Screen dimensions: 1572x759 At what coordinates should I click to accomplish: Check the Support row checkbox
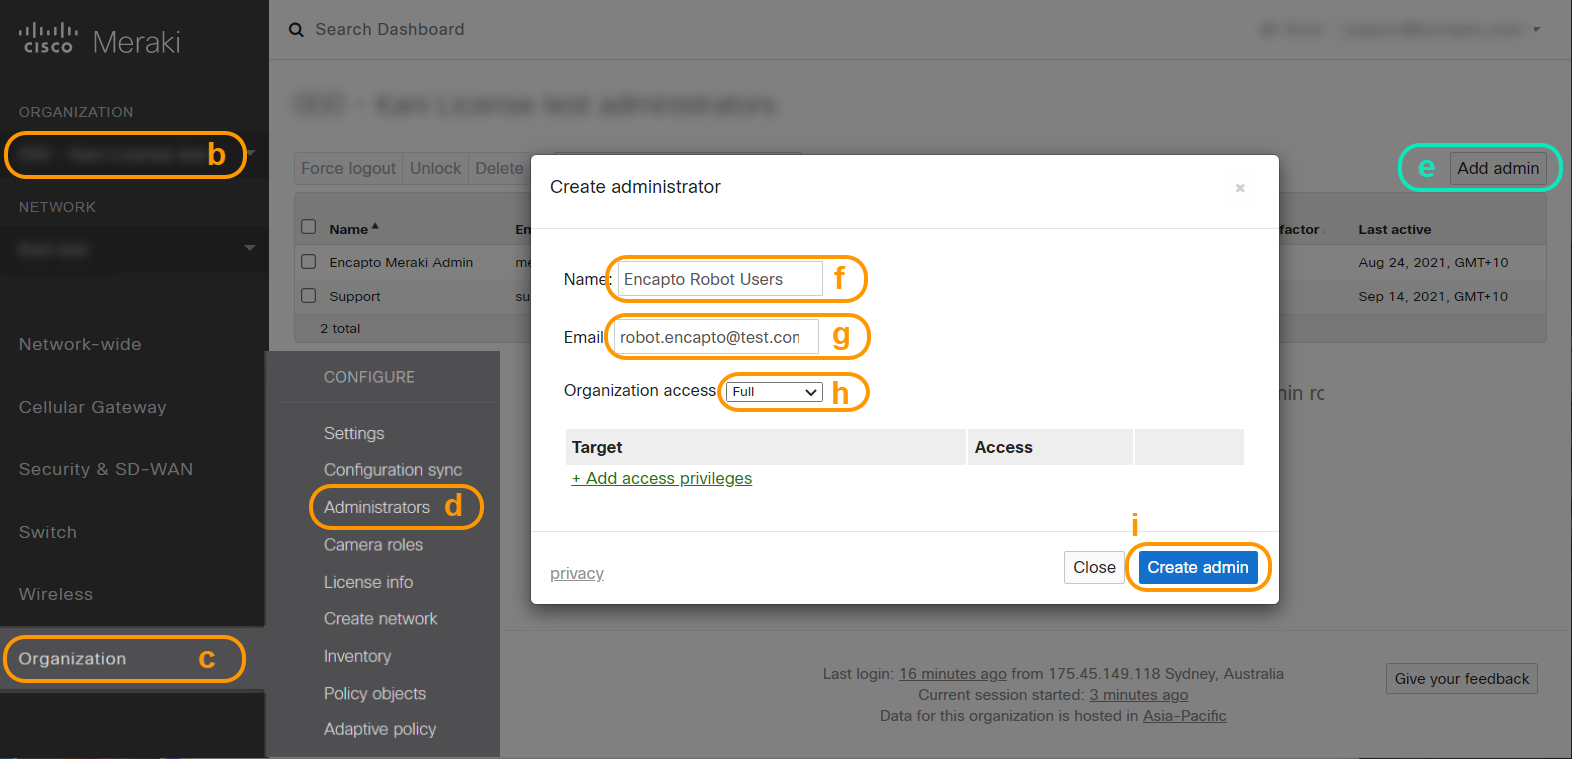[309, 296]
